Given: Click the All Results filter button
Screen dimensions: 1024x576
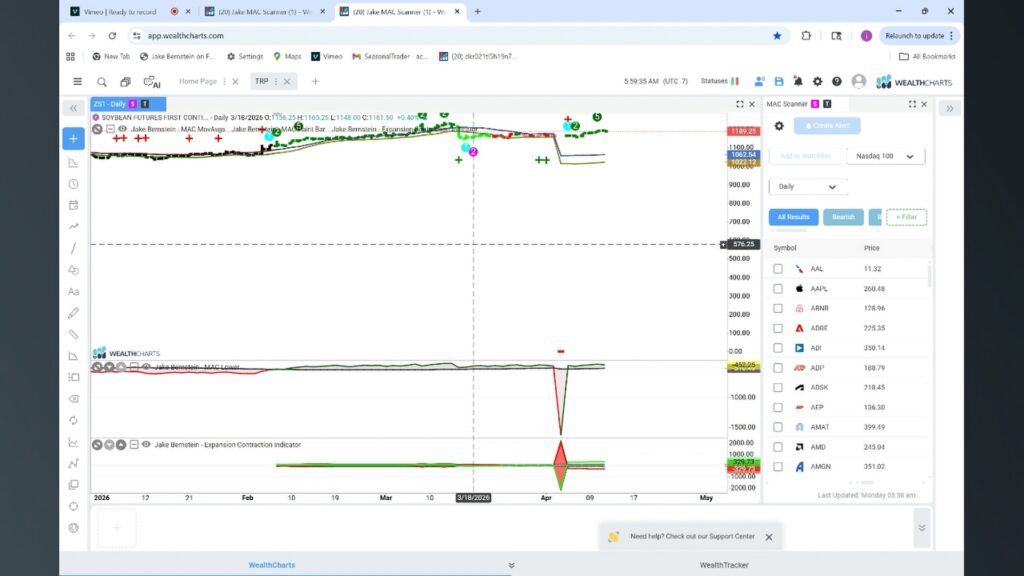Looking at the screenshot, I should coord(793,217).
